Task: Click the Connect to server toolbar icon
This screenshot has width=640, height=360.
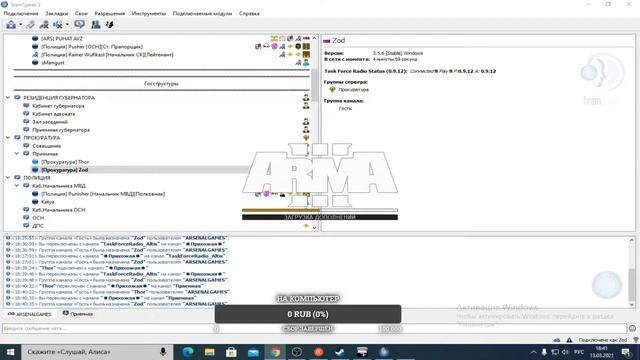Action: 11,25
